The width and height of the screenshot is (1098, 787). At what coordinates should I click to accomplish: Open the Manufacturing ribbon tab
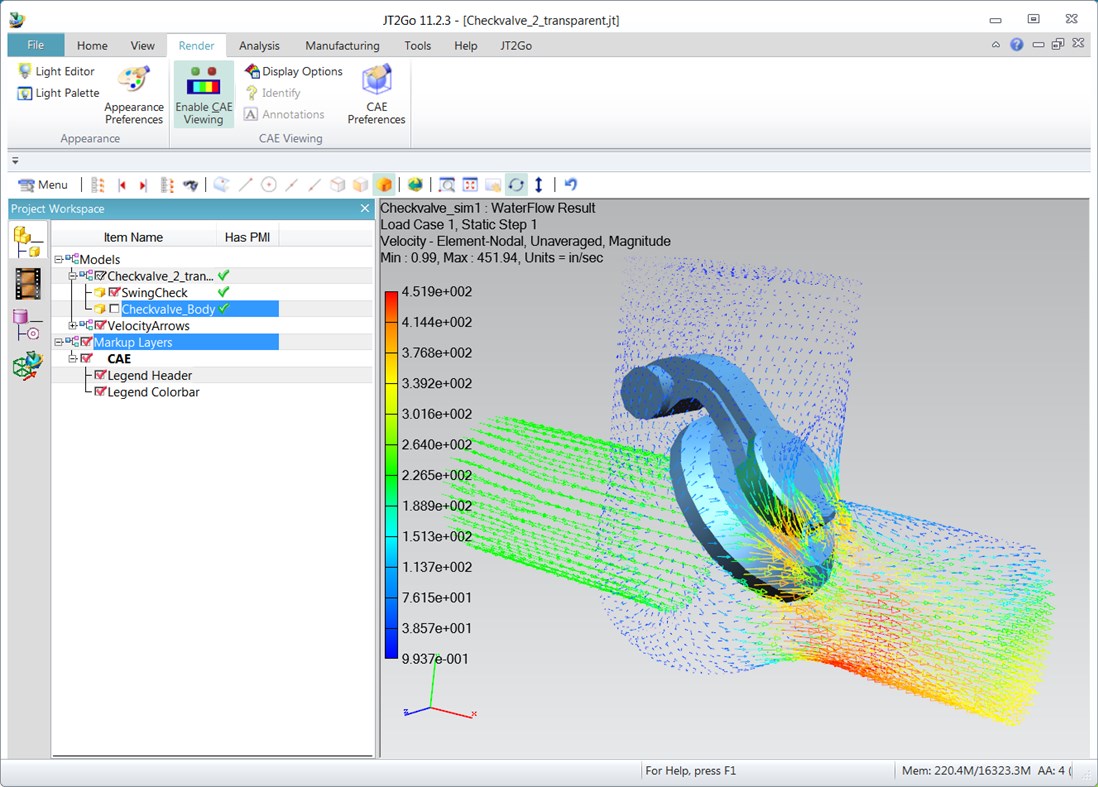(342, 45)
